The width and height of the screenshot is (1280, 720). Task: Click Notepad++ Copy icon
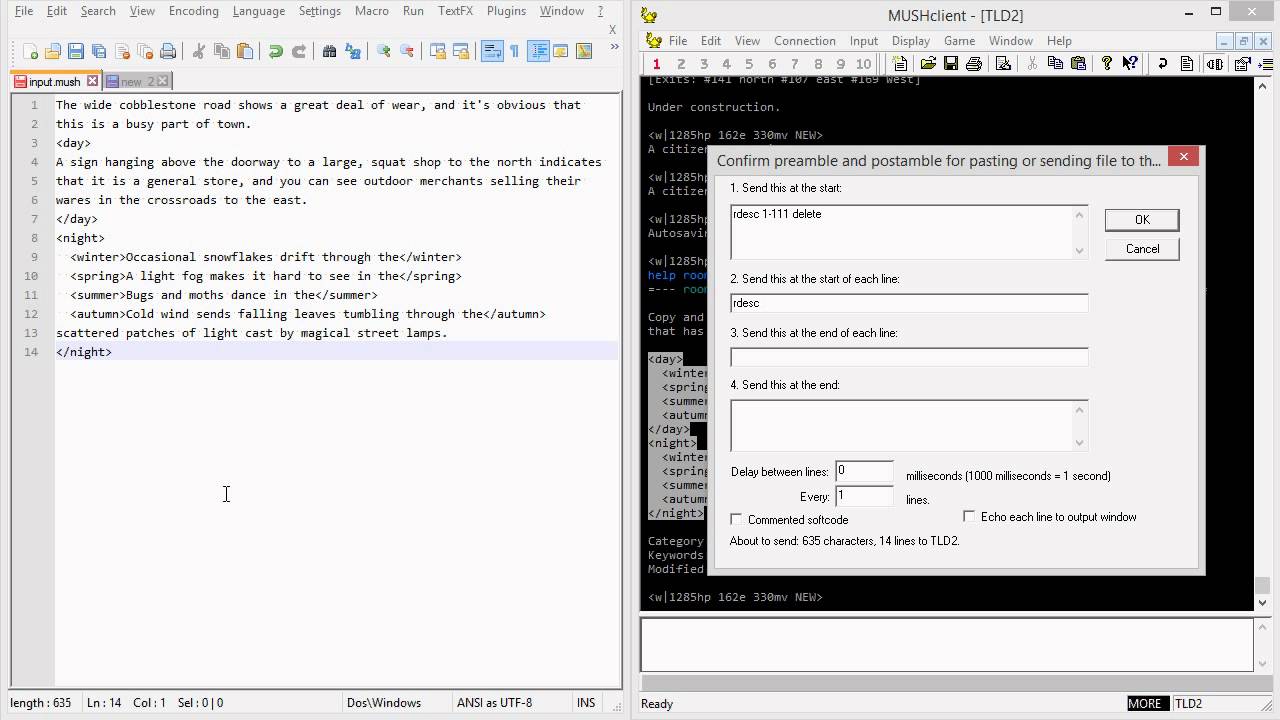[x=221, y=51]
